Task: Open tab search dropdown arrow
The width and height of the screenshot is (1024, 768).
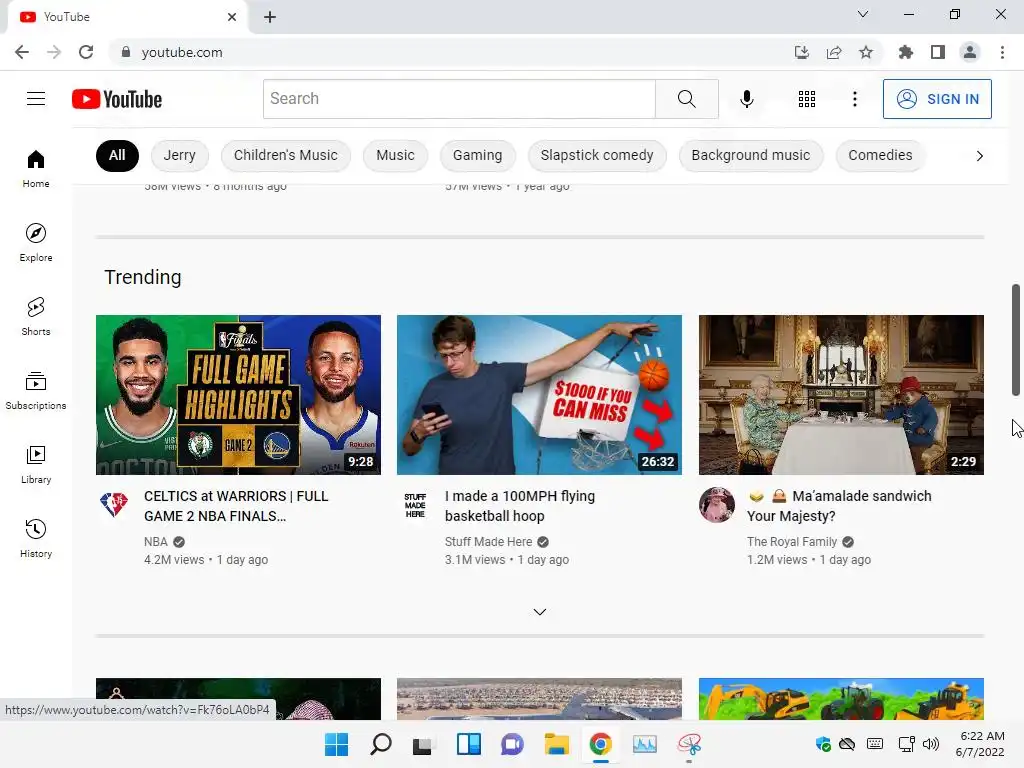Action: tap(862, 14)
